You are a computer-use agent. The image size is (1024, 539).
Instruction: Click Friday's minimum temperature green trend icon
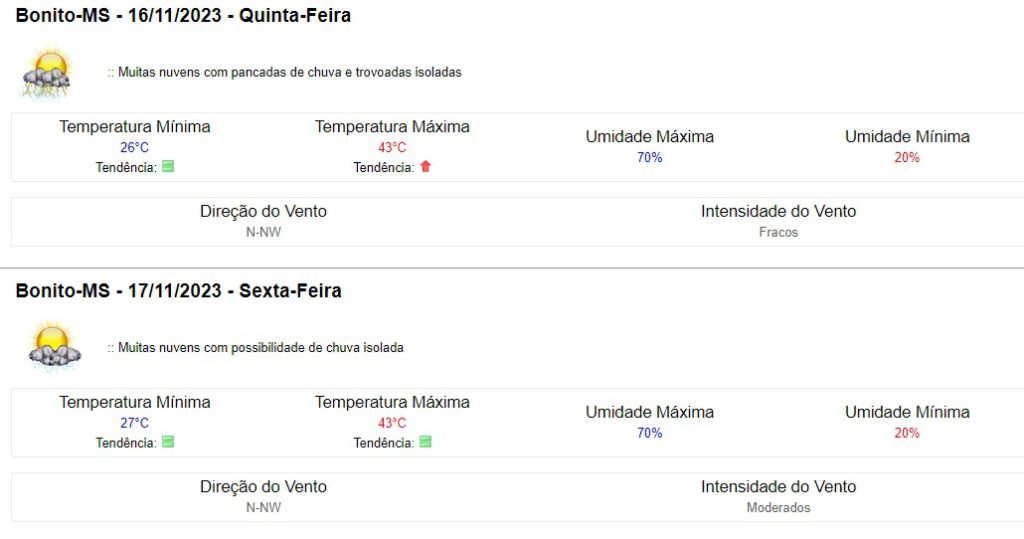(x=168, y=442)
